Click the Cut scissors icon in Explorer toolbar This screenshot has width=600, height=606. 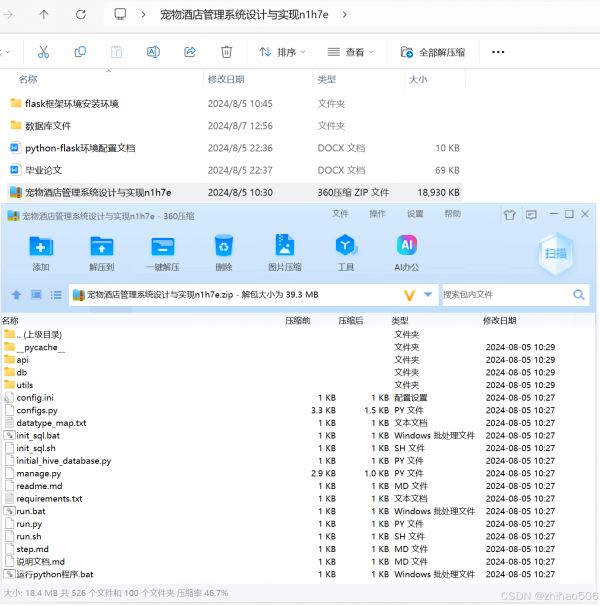click(x=43, y=52)
